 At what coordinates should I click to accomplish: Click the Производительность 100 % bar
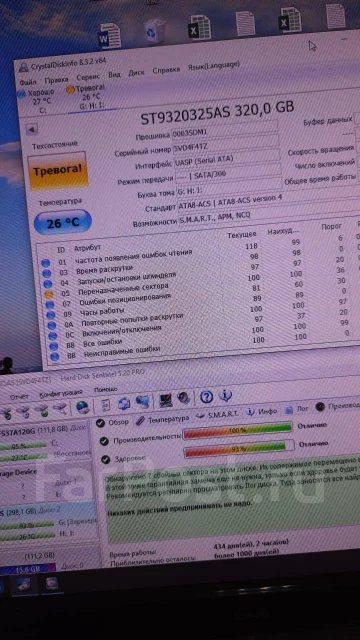pyautogui.click(x=238, y=430)
